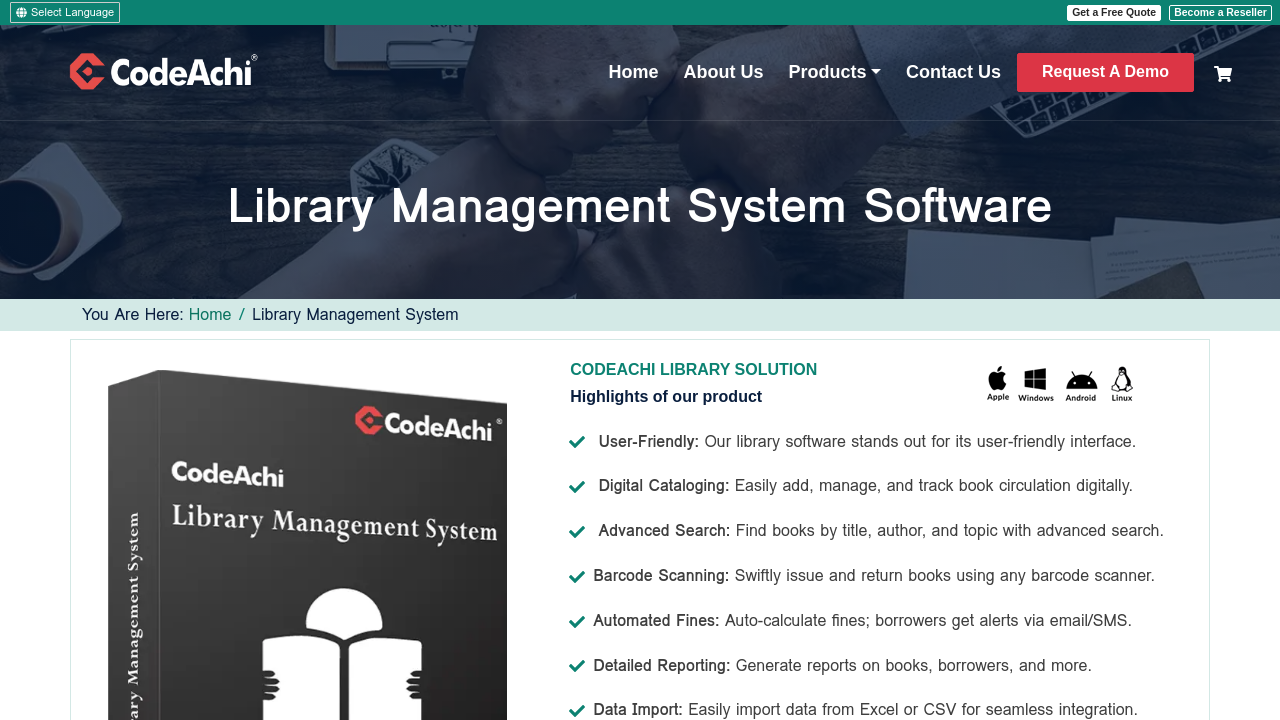Open the About Us page
Screen dimensions: 1280x720
pyautogui.click(x=723, y=72)
